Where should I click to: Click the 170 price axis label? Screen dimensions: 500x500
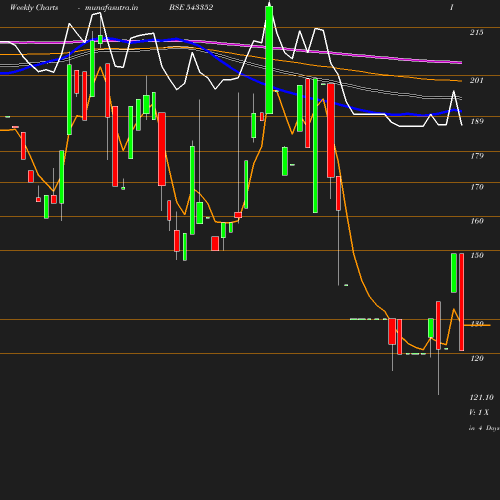pyautogui.click(x=477, y=187)
